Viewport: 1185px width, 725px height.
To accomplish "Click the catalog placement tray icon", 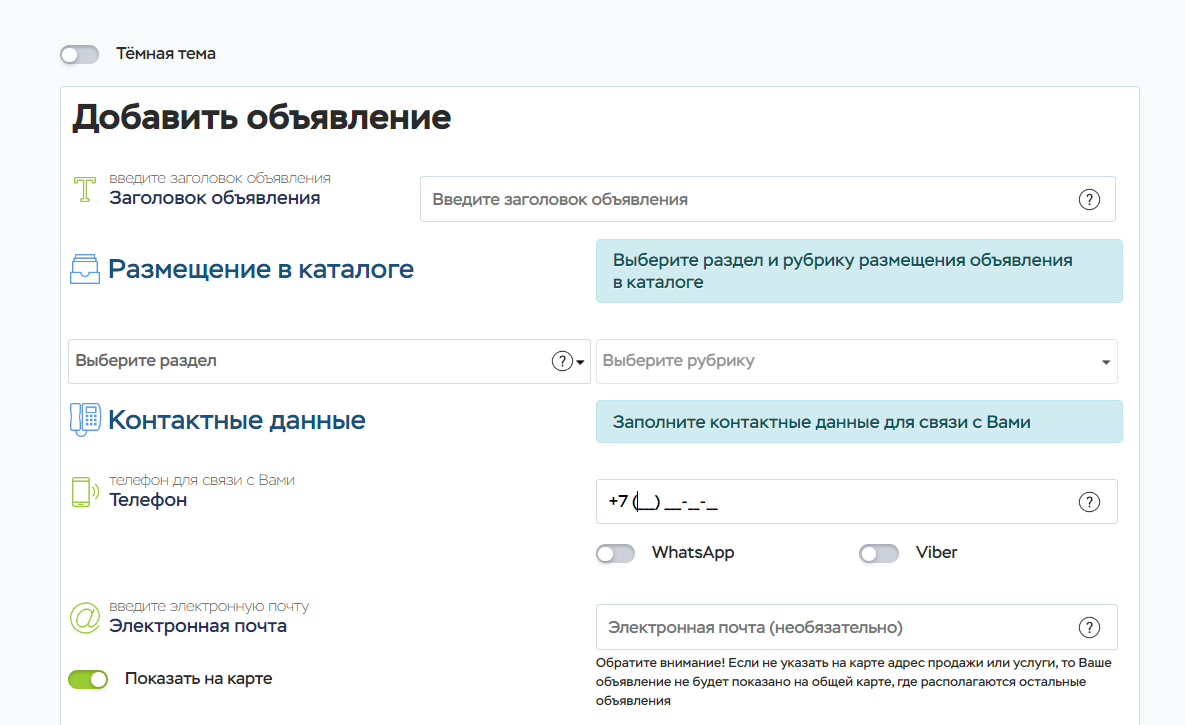I will pos(85,270).
